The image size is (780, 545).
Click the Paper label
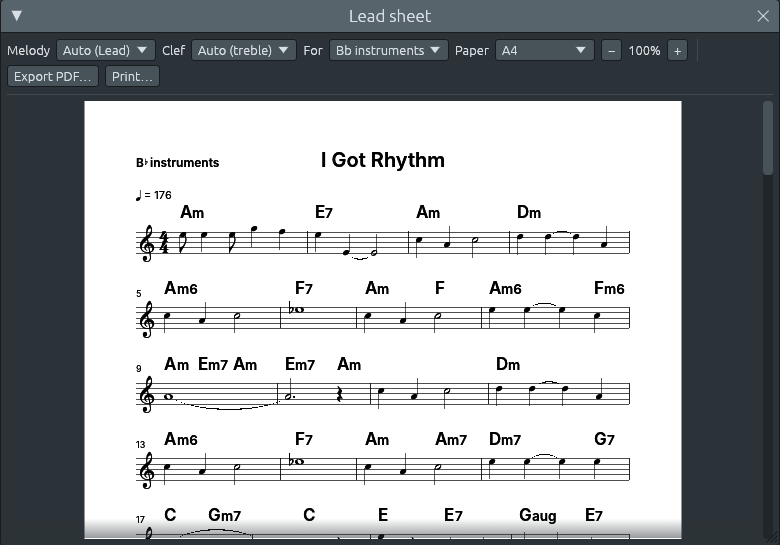472,51
